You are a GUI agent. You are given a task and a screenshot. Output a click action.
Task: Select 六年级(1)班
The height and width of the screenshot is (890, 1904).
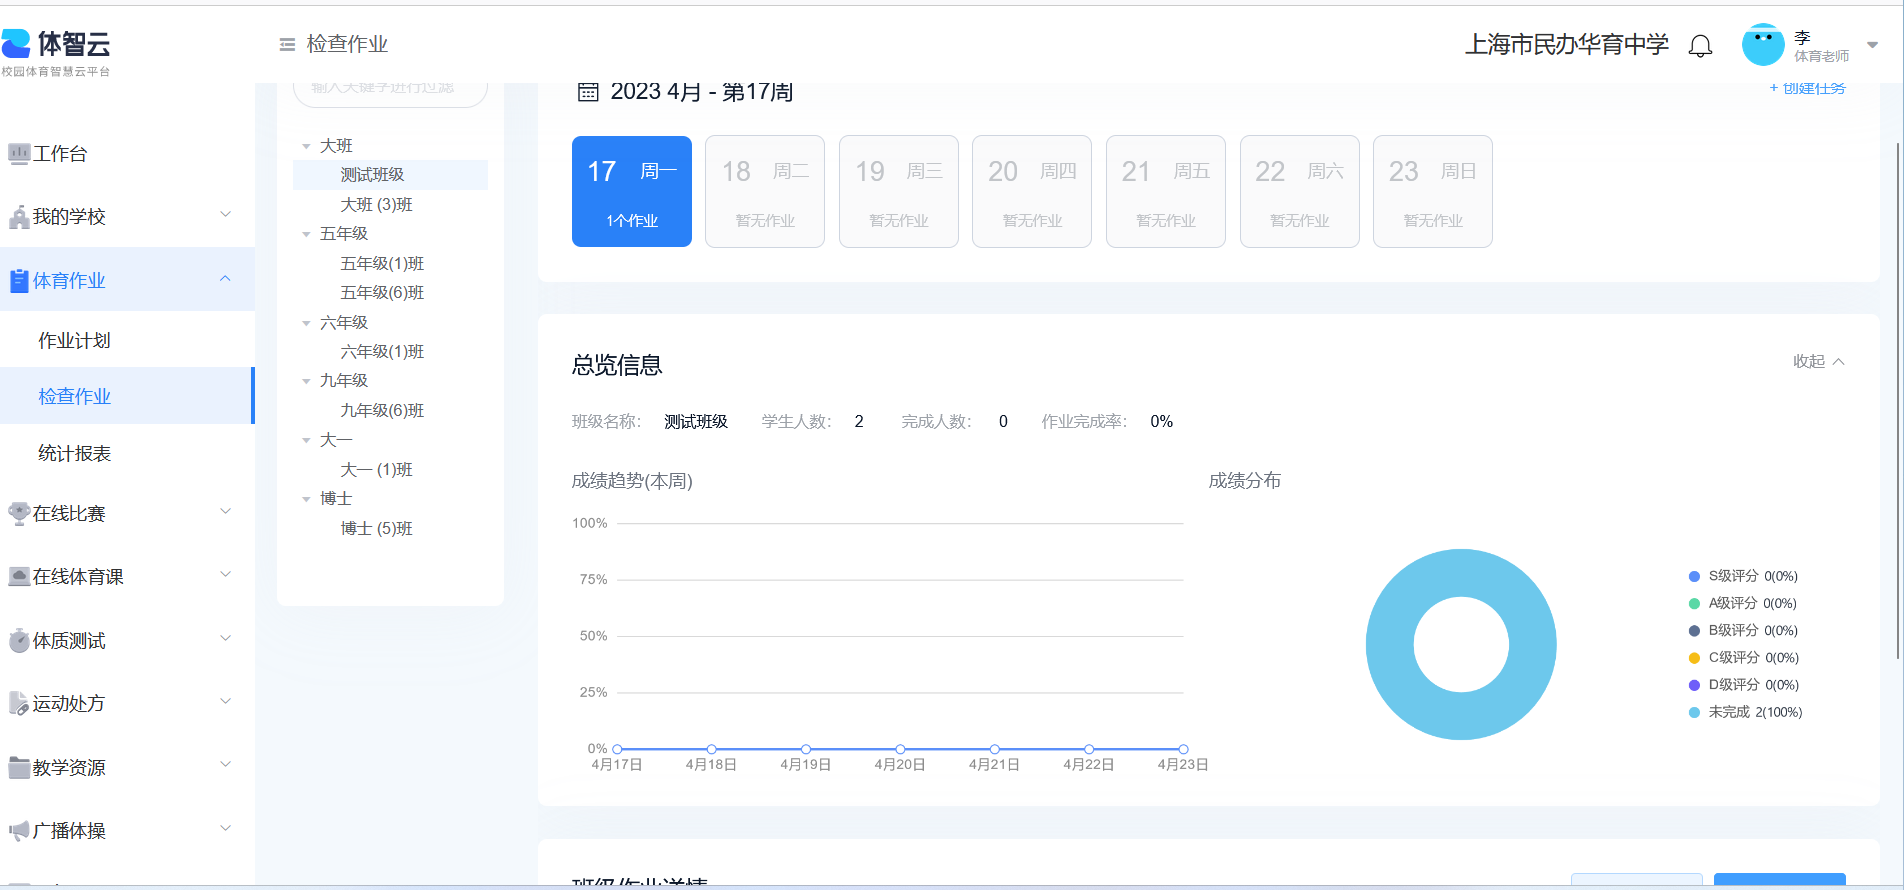click(382, 351)
